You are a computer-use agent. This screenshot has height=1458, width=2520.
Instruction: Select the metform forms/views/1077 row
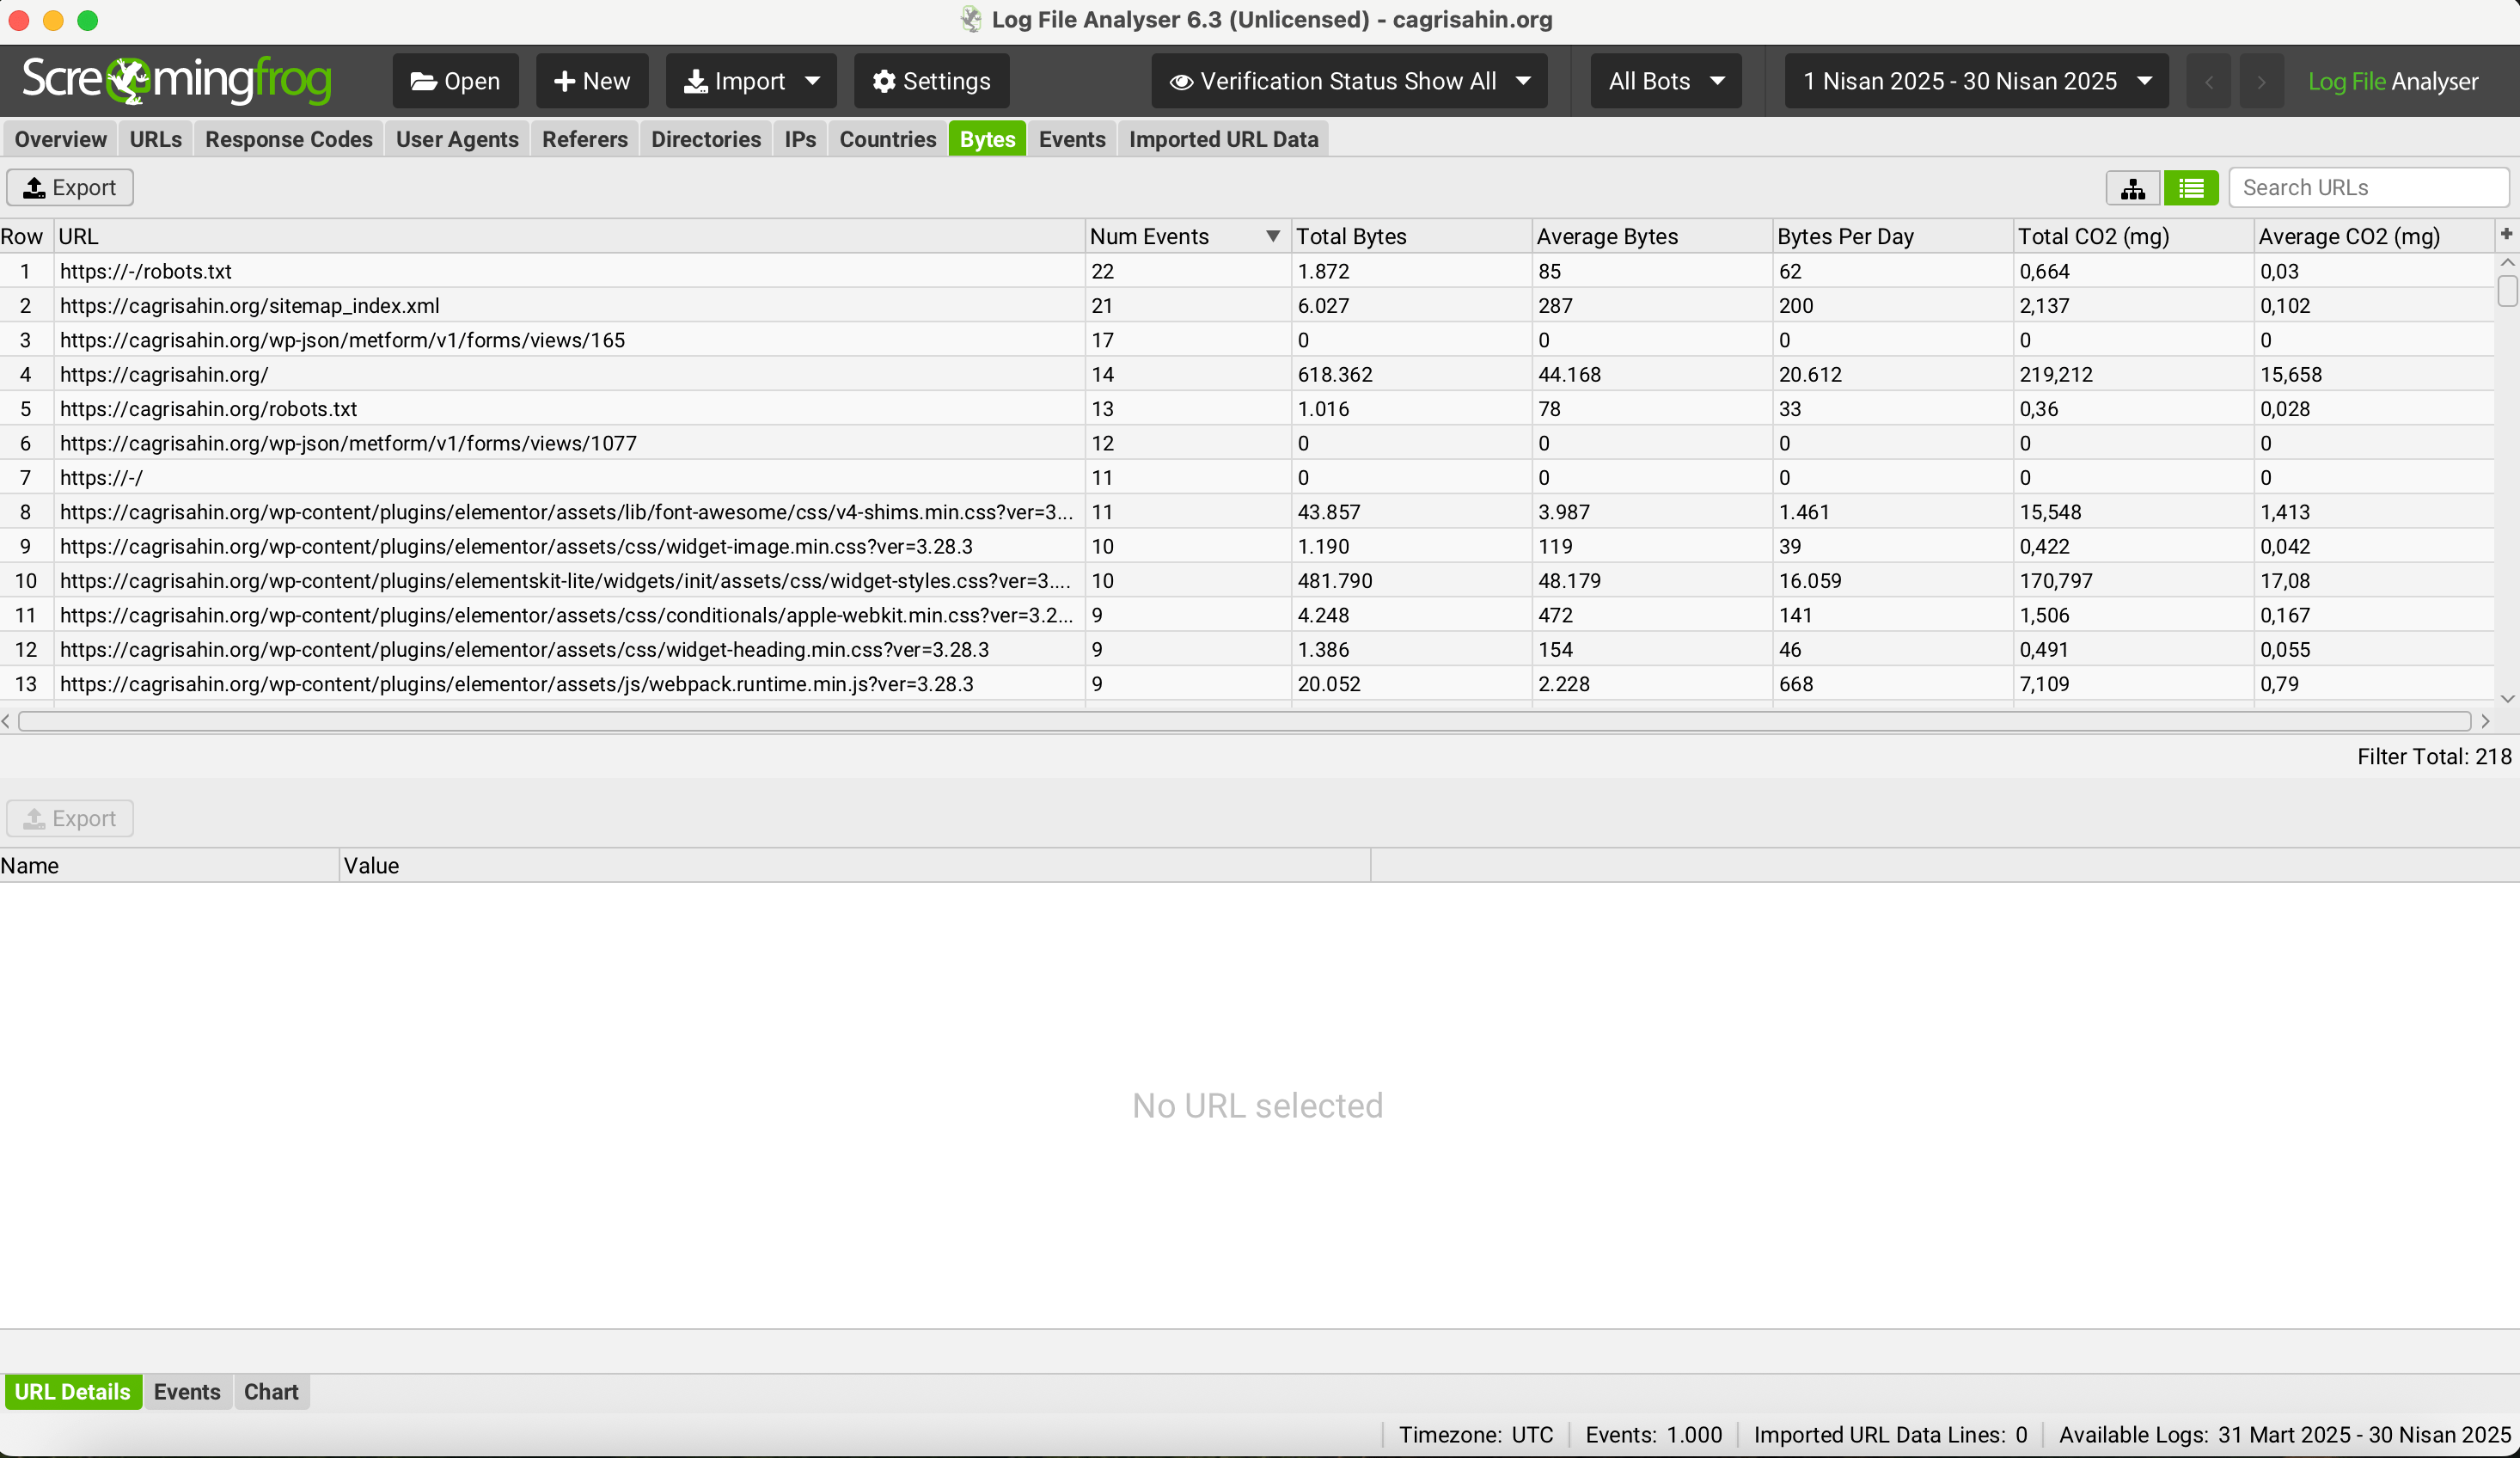point(1247,443)
